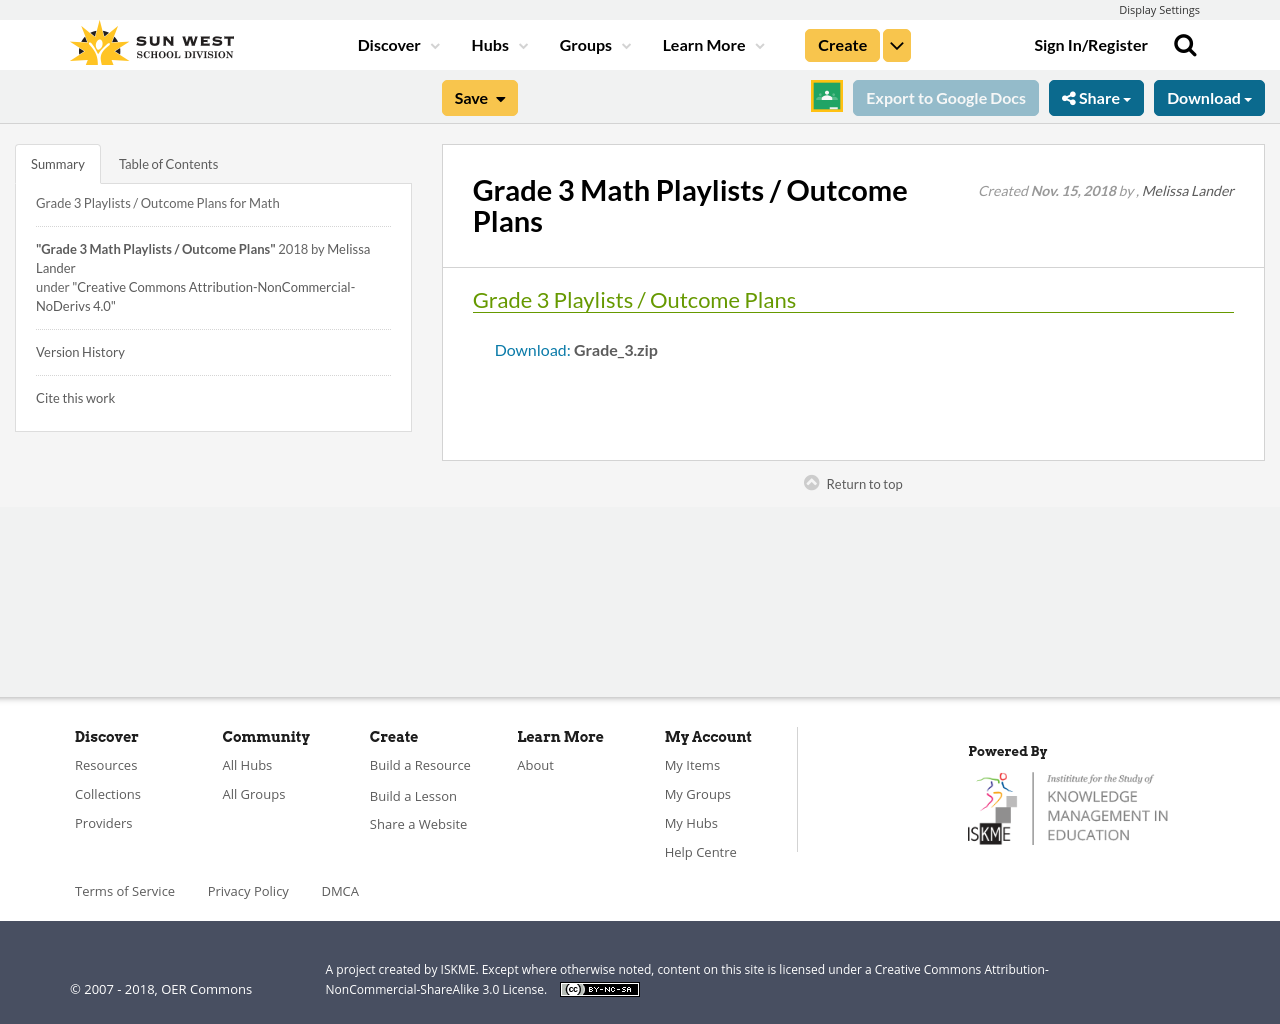Image resolution: width=1280 pixels, height=1024 pixels.
Task: Click the Sun West School Division logo
Action: [x=152, y=45]
